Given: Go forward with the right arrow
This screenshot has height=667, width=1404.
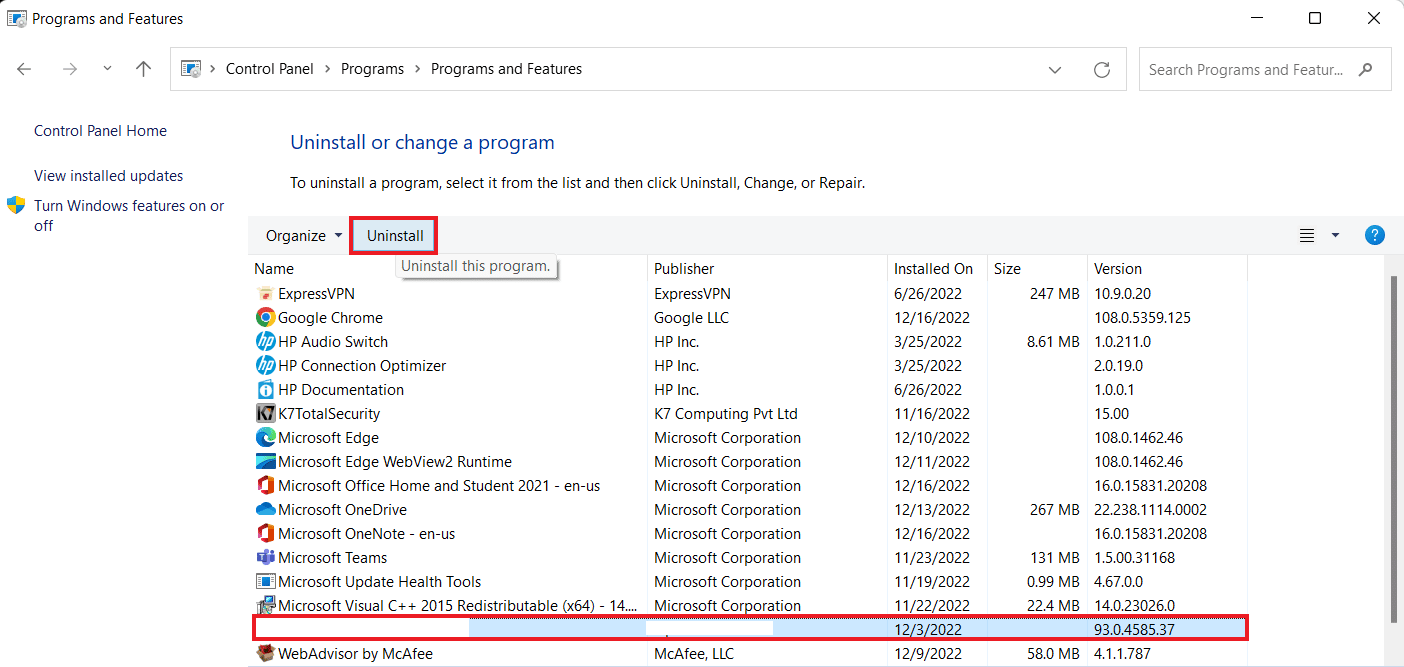Looking at the screenshot, I should pyautogui.click(x=69, y=69).
